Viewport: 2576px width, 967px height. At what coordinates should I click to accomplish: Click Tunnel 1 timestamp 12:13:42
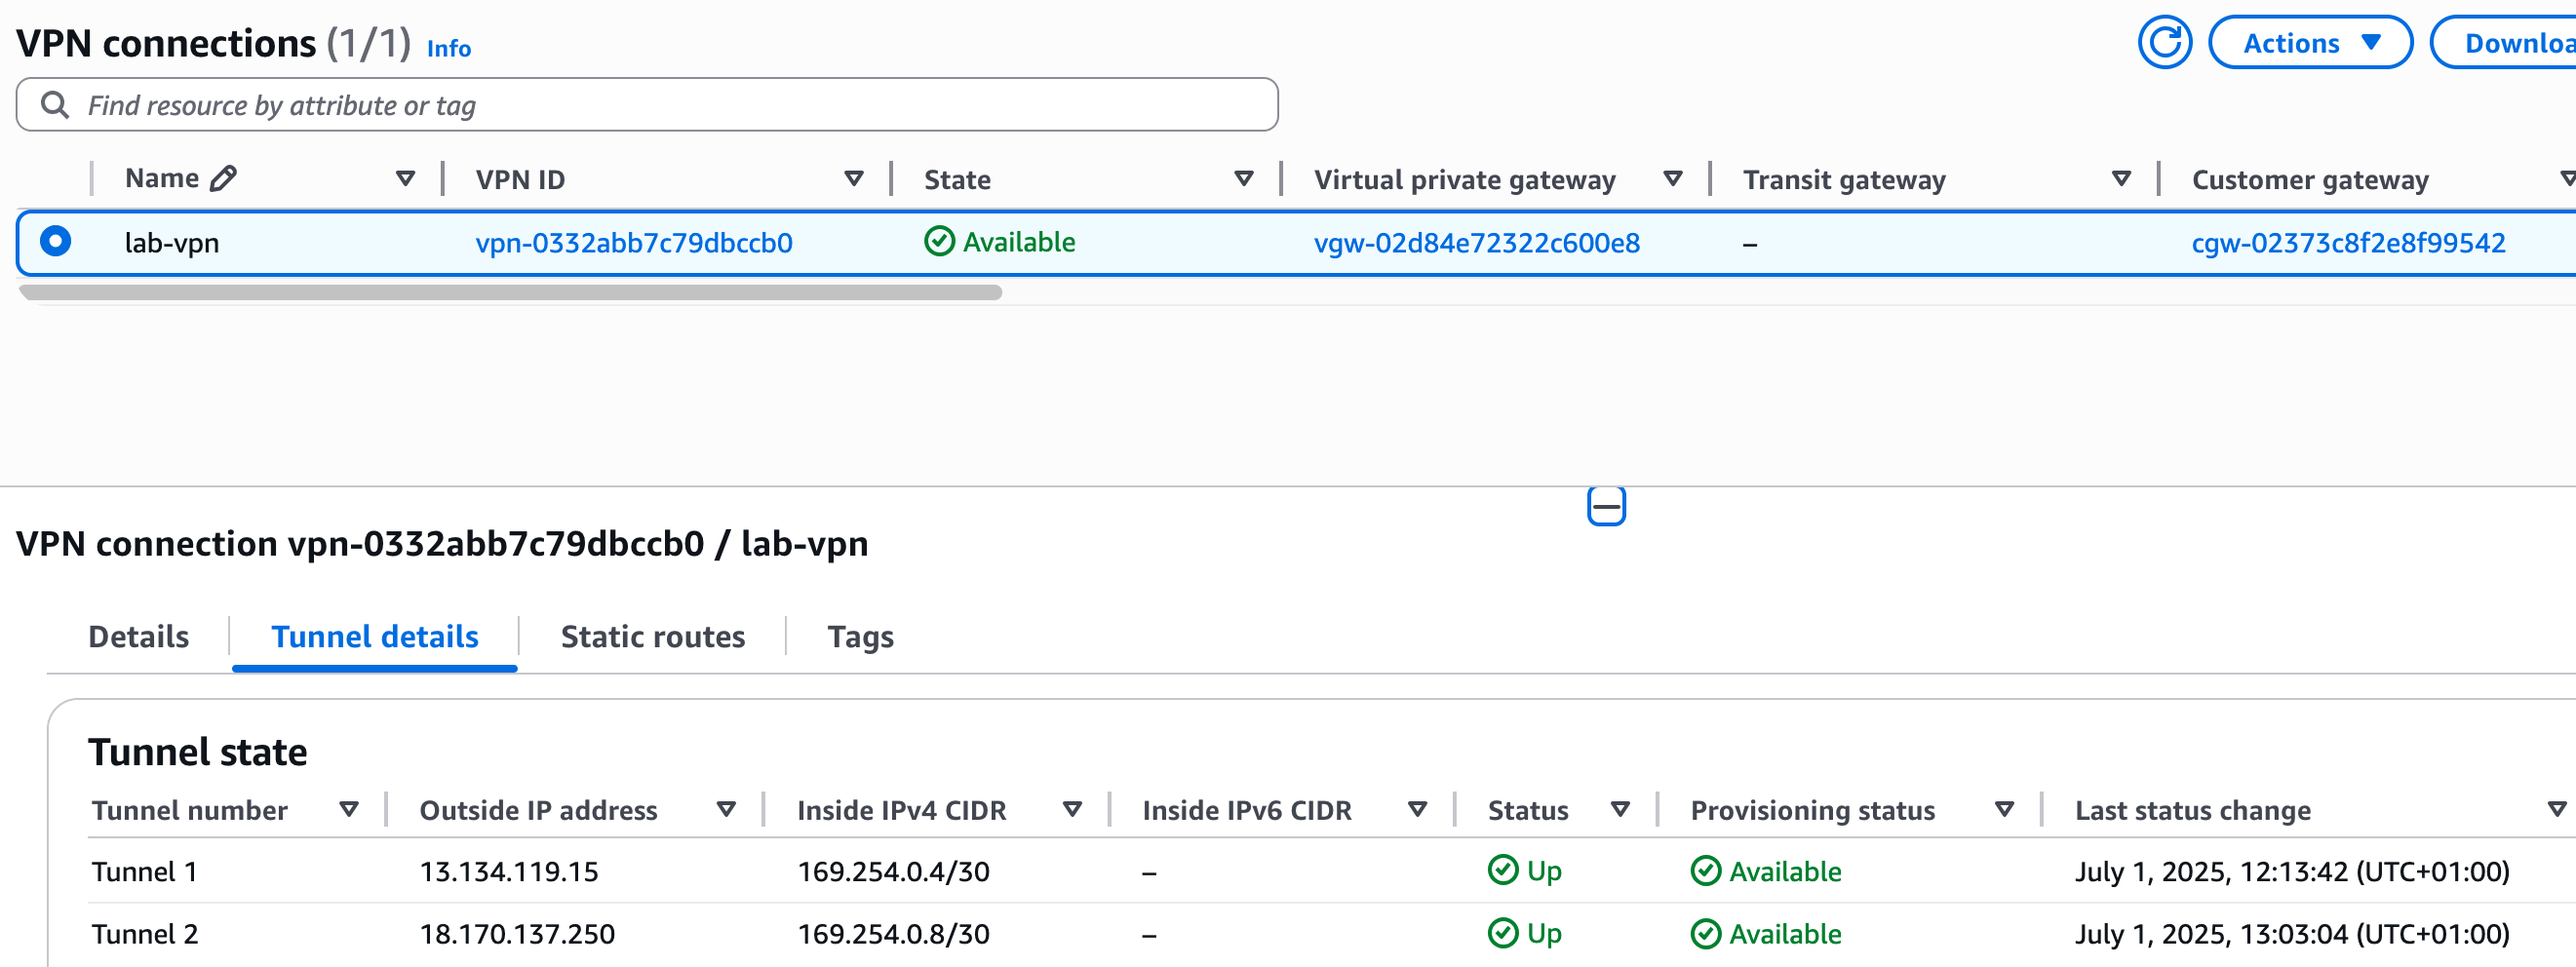tap(2293, 872)
